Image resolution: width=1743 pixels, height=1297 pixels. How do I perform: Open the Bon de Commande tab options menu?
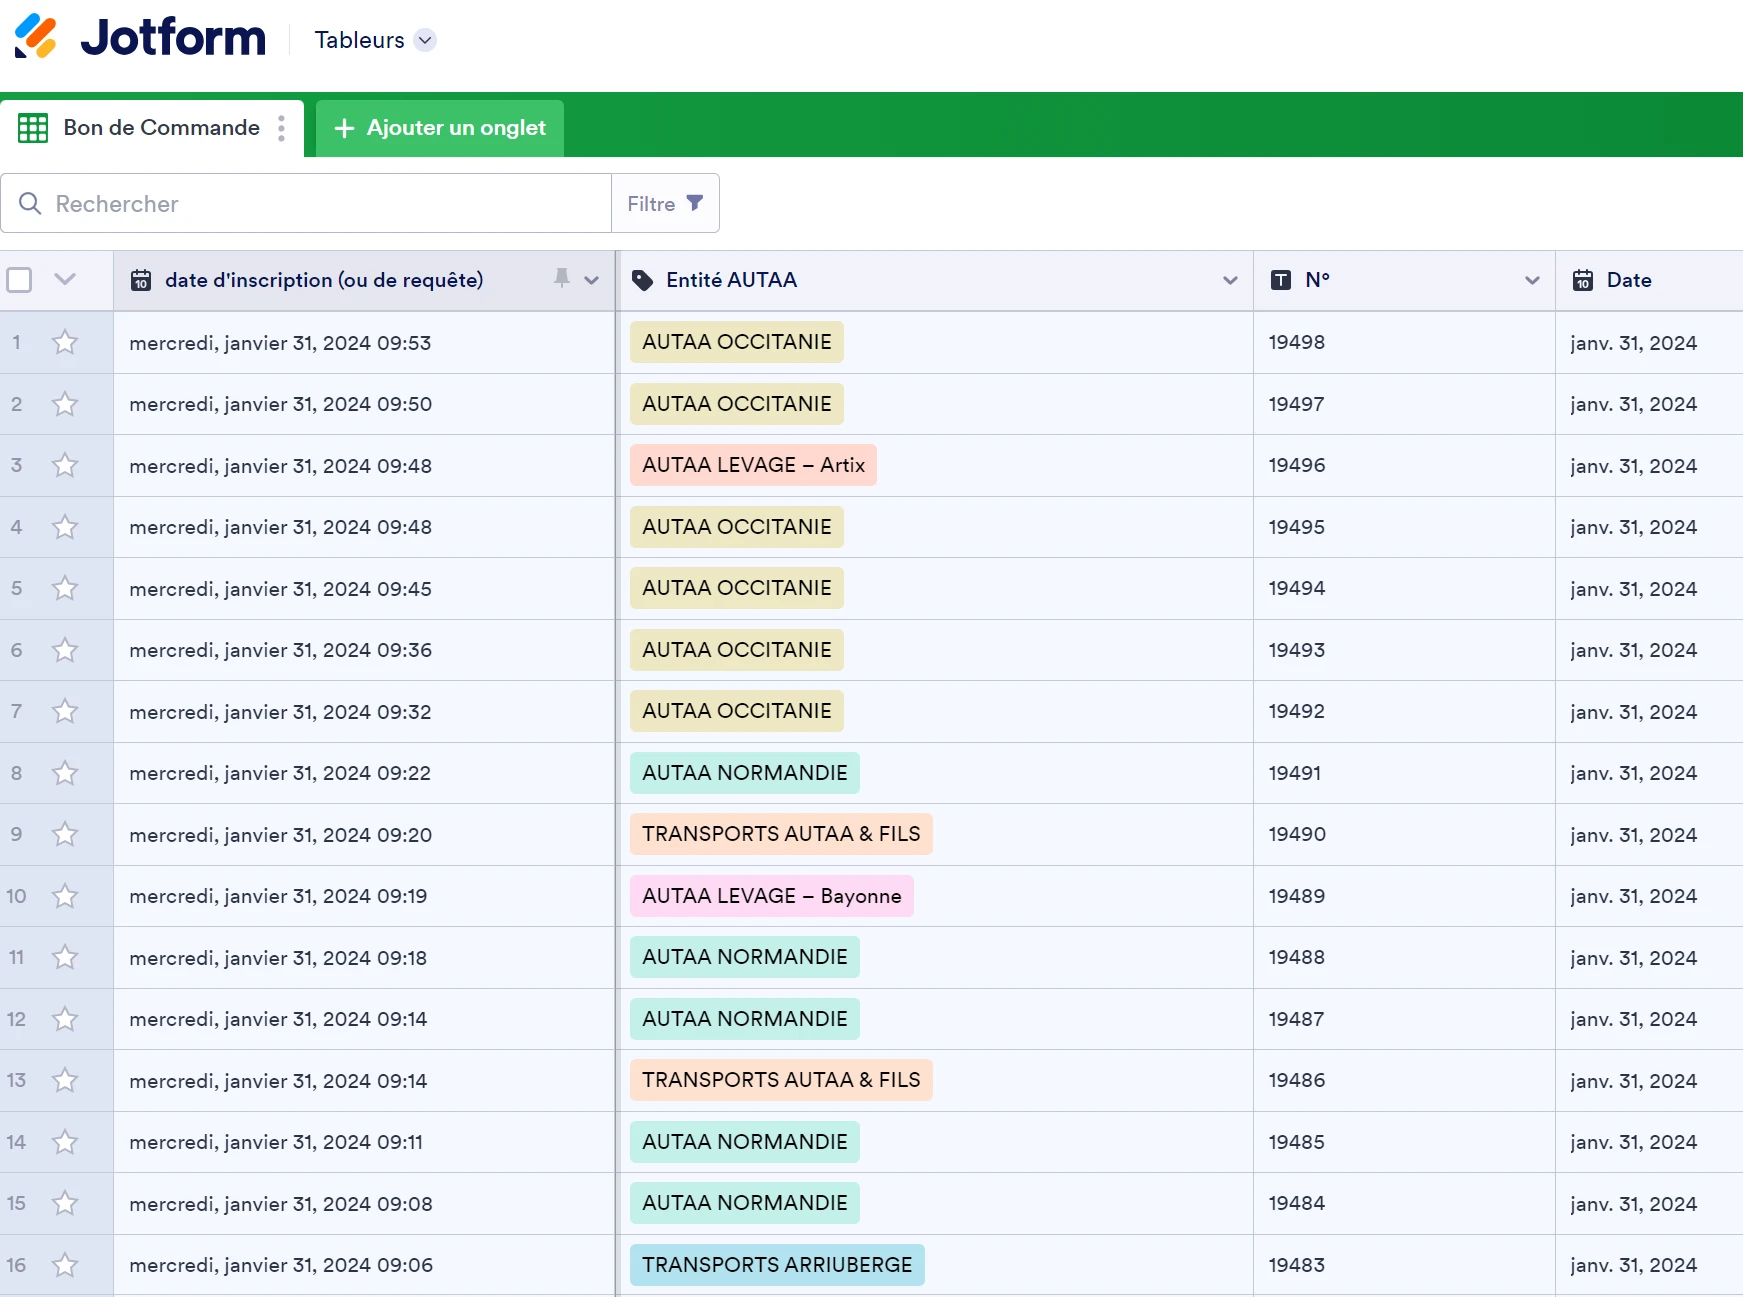(282, 128)
